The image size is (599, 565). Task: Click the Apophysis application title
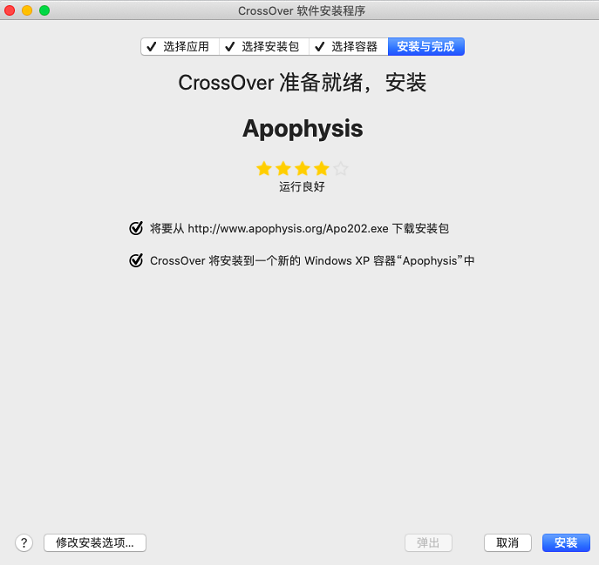coord(303,129)
